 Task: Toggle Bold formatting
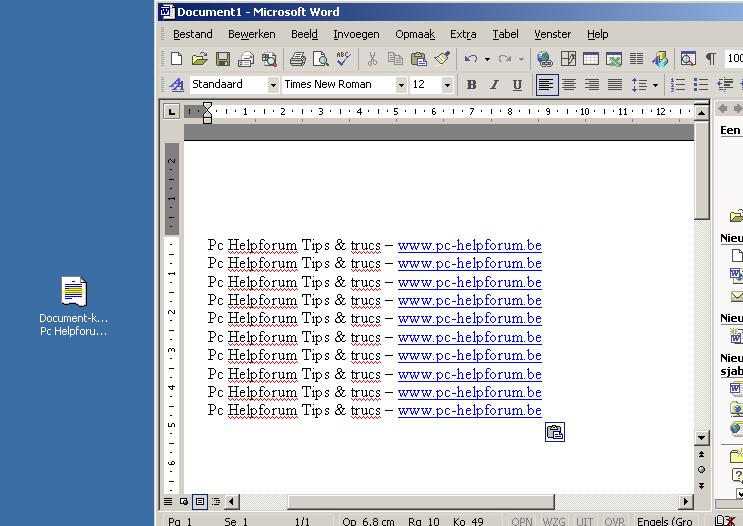tap(471, 85)
